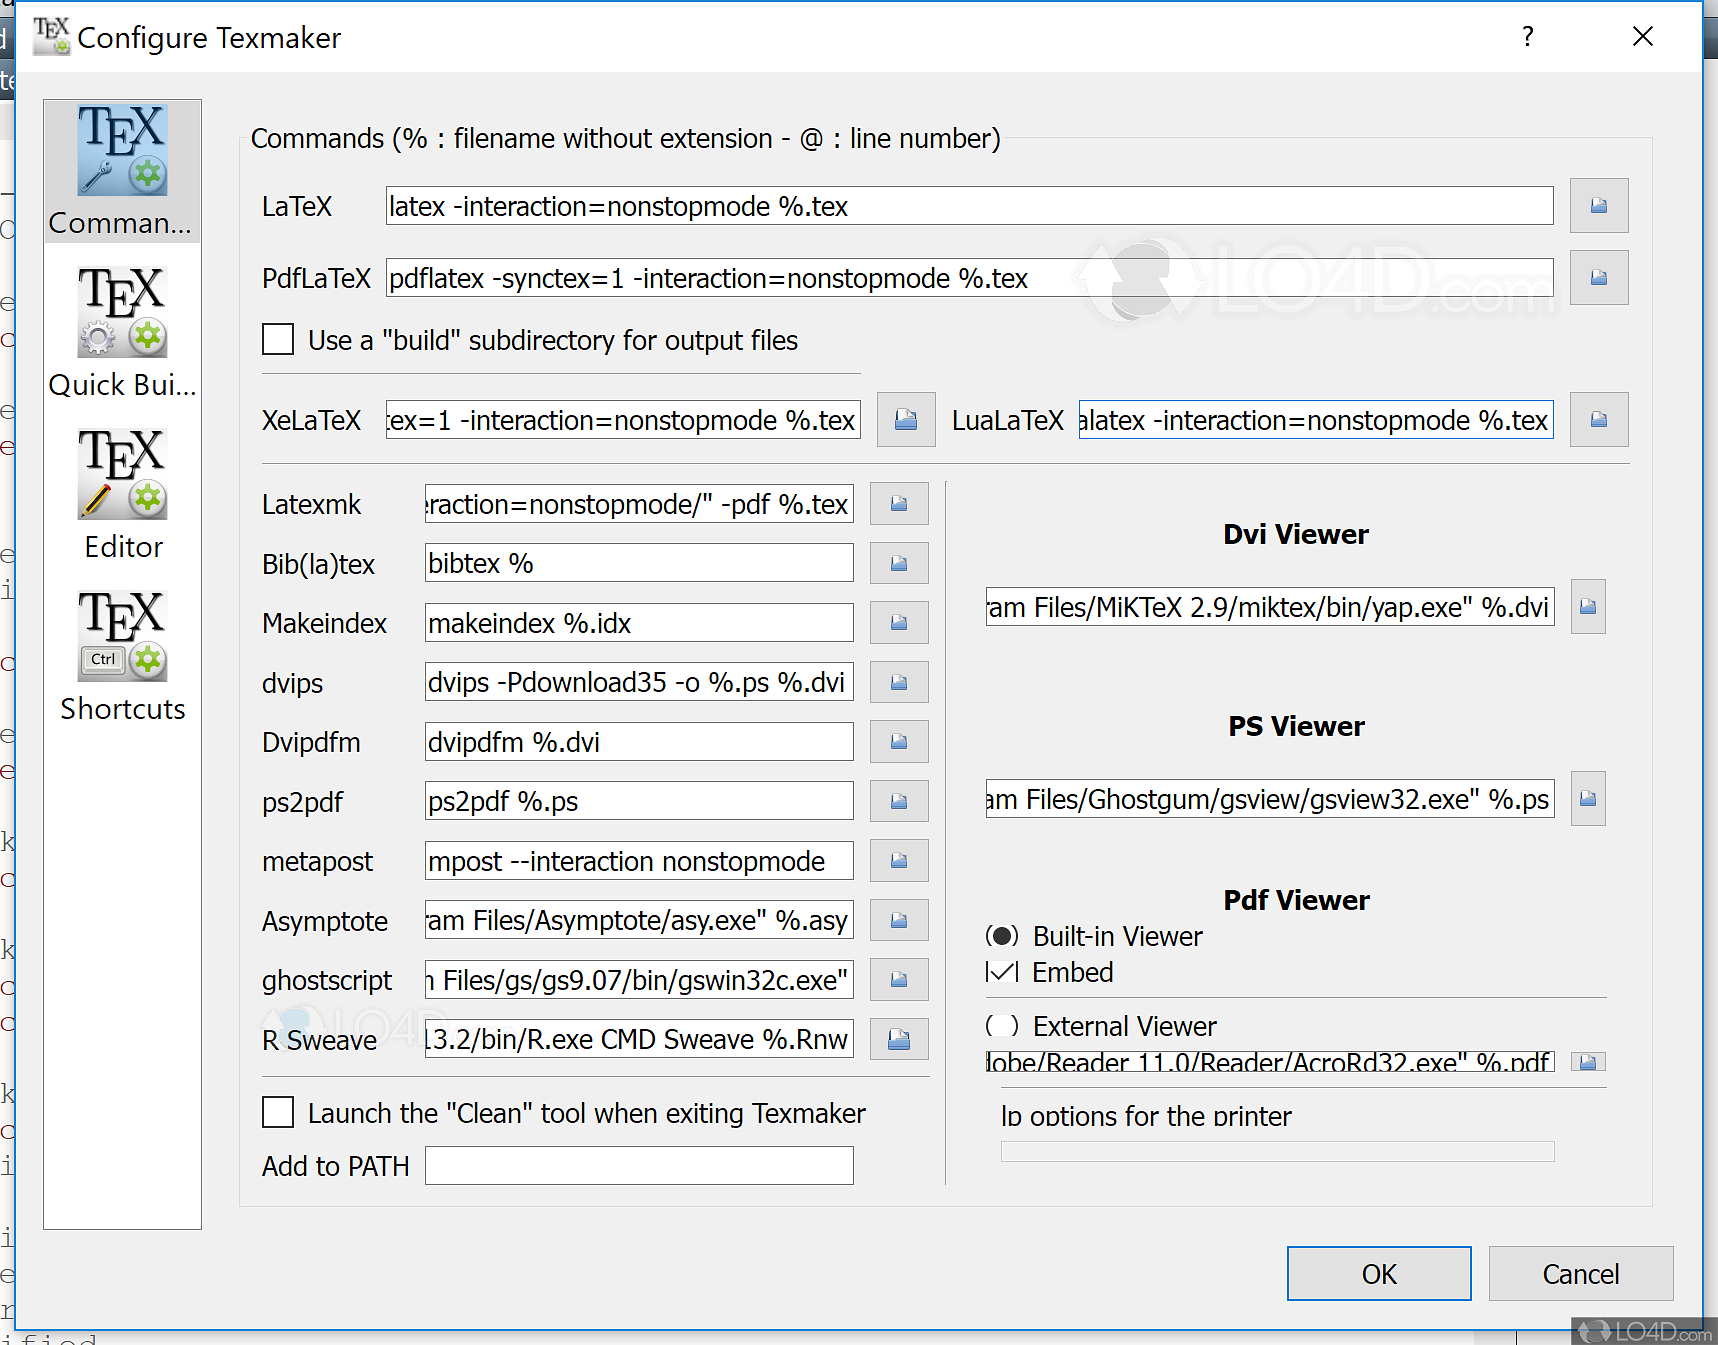
Task: Enable launching the Clean tool on exit
Action: coord(277,1112)
